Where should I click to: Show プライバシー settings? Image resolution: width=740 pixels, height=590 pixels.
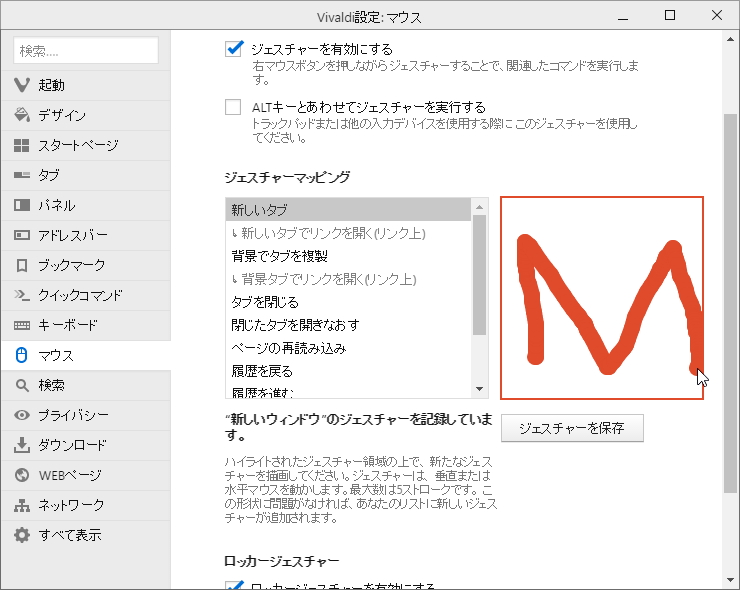pos(86,415)
